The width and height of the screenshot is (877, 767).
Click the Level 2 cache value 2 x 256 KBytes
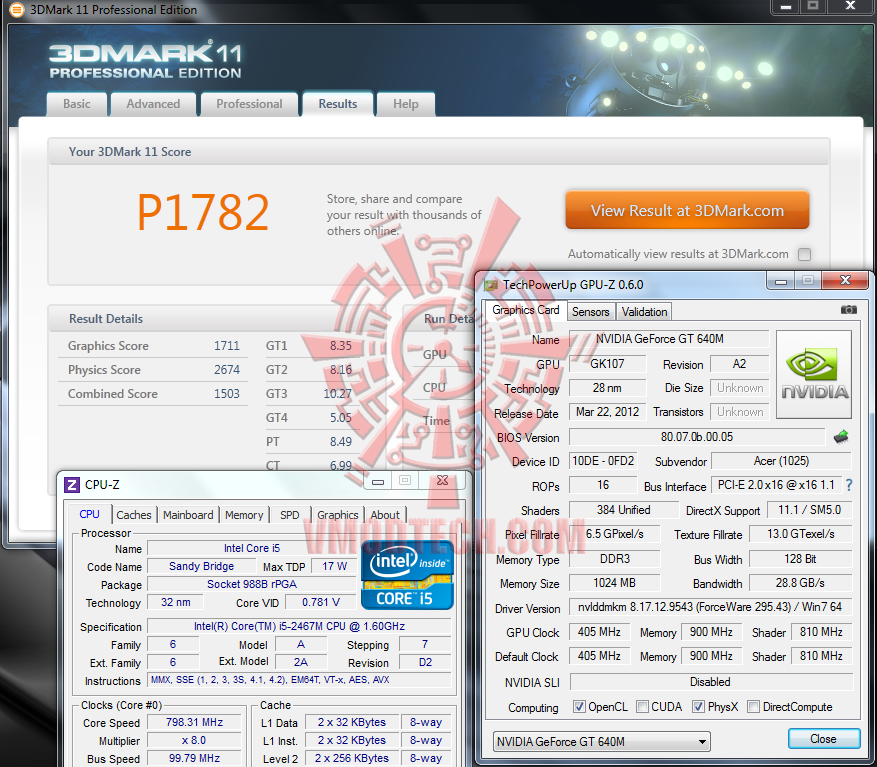[x=352, y=759]
